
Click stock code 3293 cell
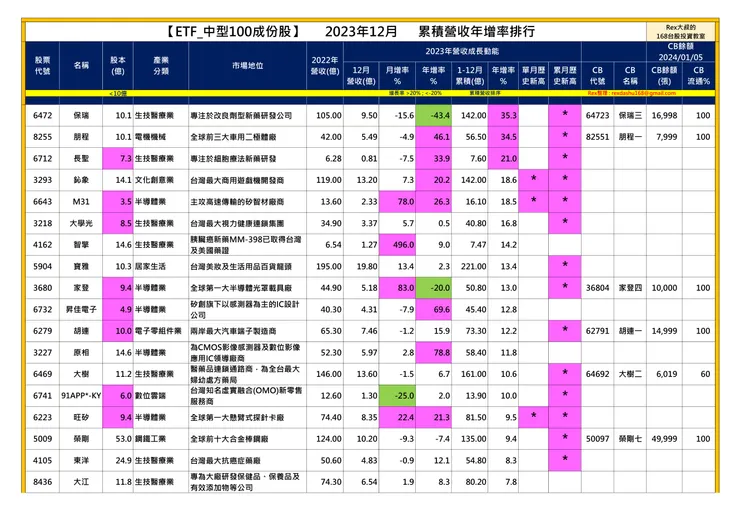tap(42, 180)
